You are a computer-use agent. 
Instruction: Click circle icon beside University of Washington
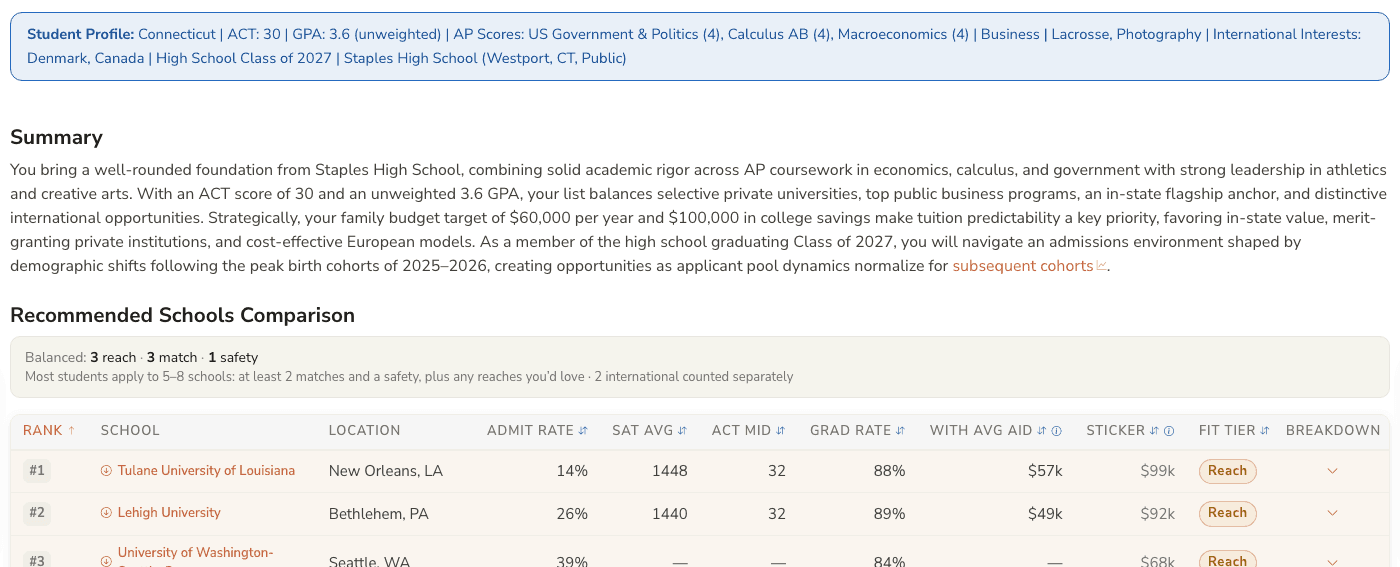(x=106, y=561)
